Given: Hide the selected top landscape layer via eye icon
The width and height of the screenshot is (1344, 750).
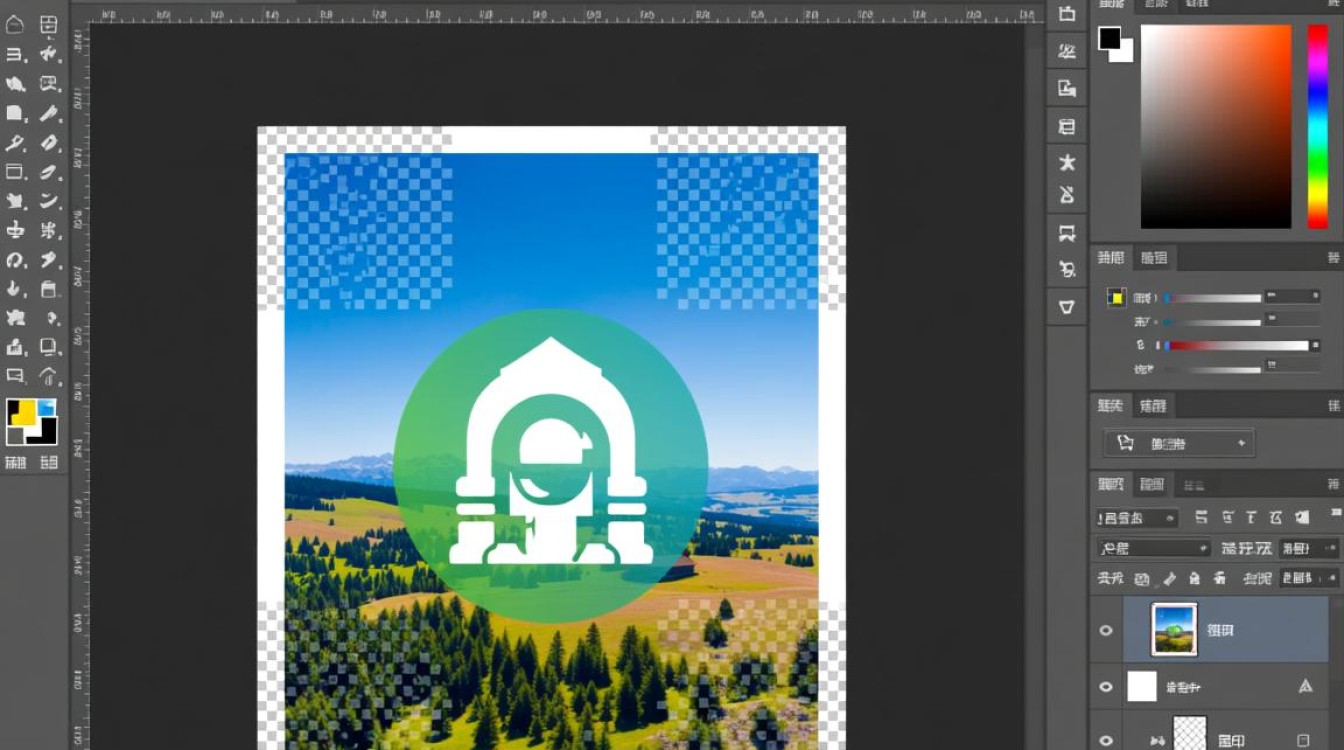Looking at the screenshot, I should point(1106,631).
